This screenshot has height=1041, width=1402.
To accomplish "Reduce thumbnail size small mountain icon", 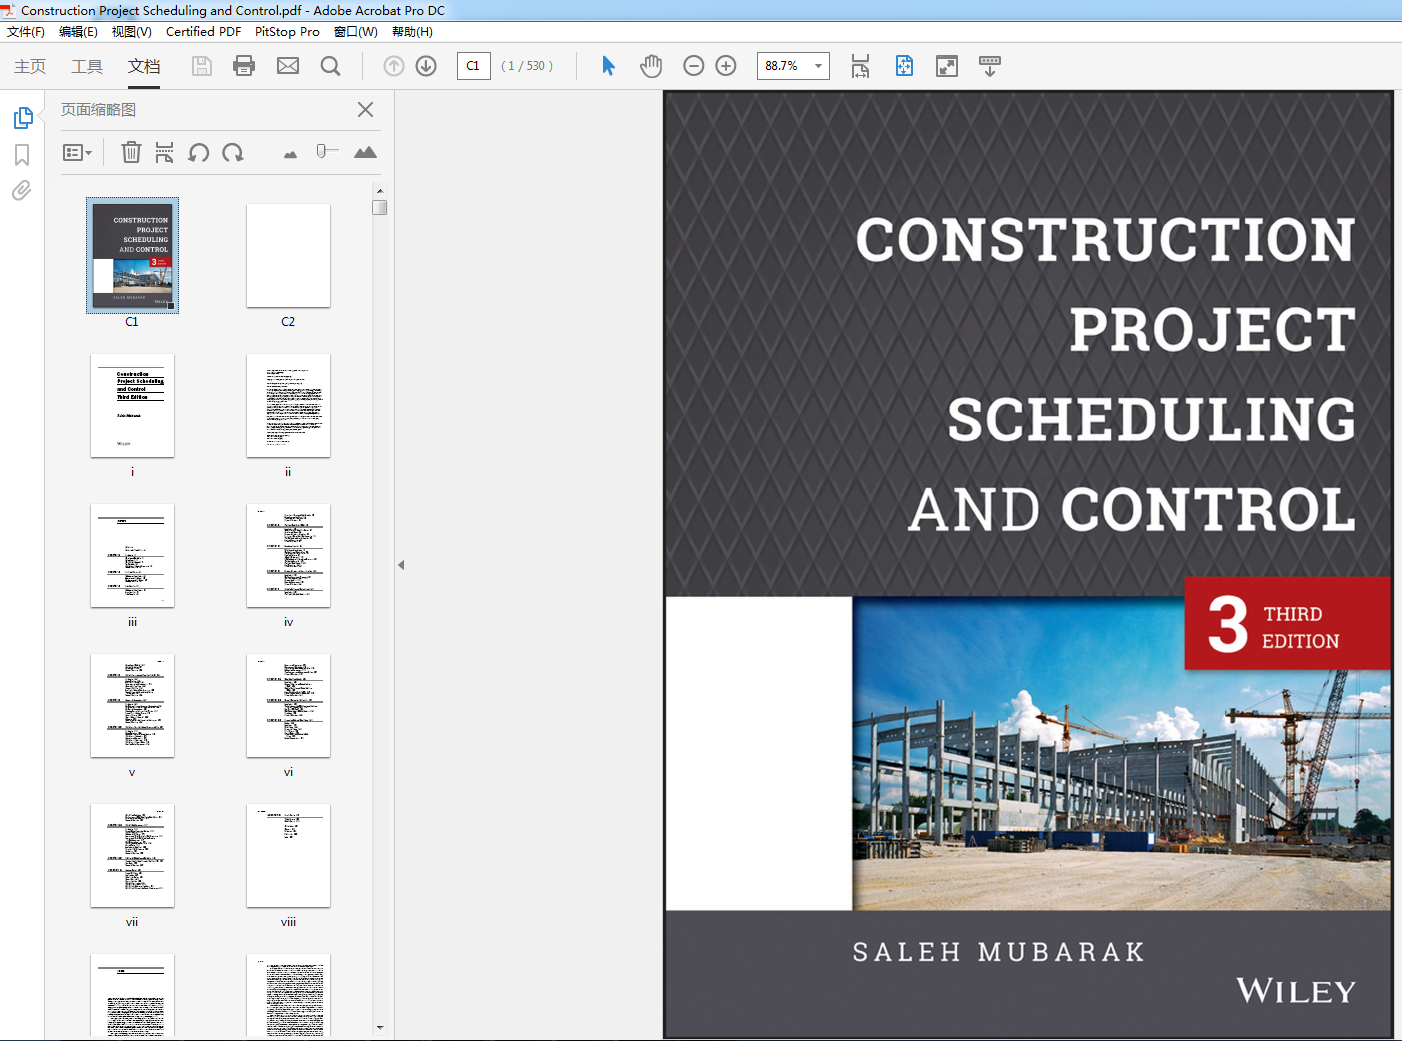I will click(290, 154).
